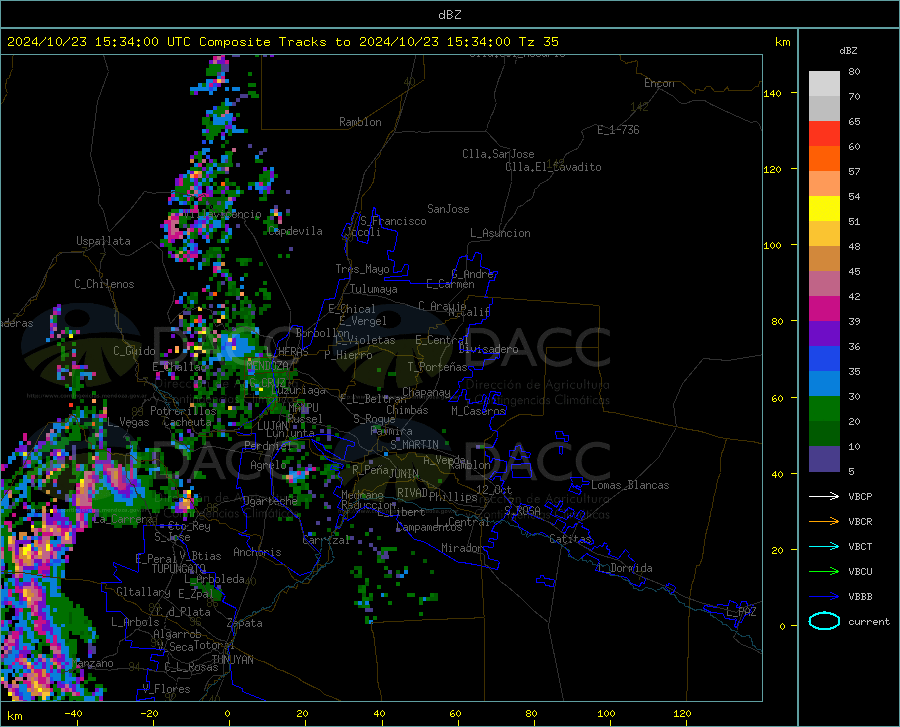Screen dimensions: 900x727
Task: Click the Tulumaya label on map
Action: coord(374,289)
